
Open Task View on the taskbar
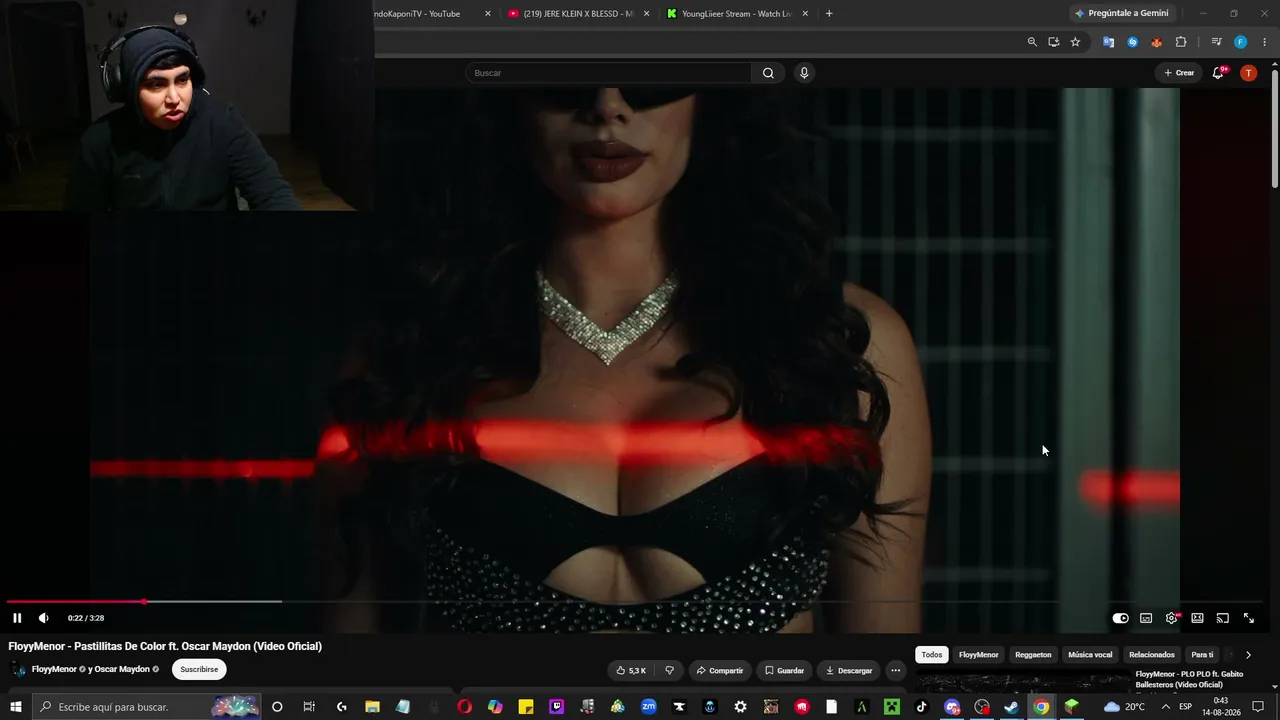tap(309, 707)
